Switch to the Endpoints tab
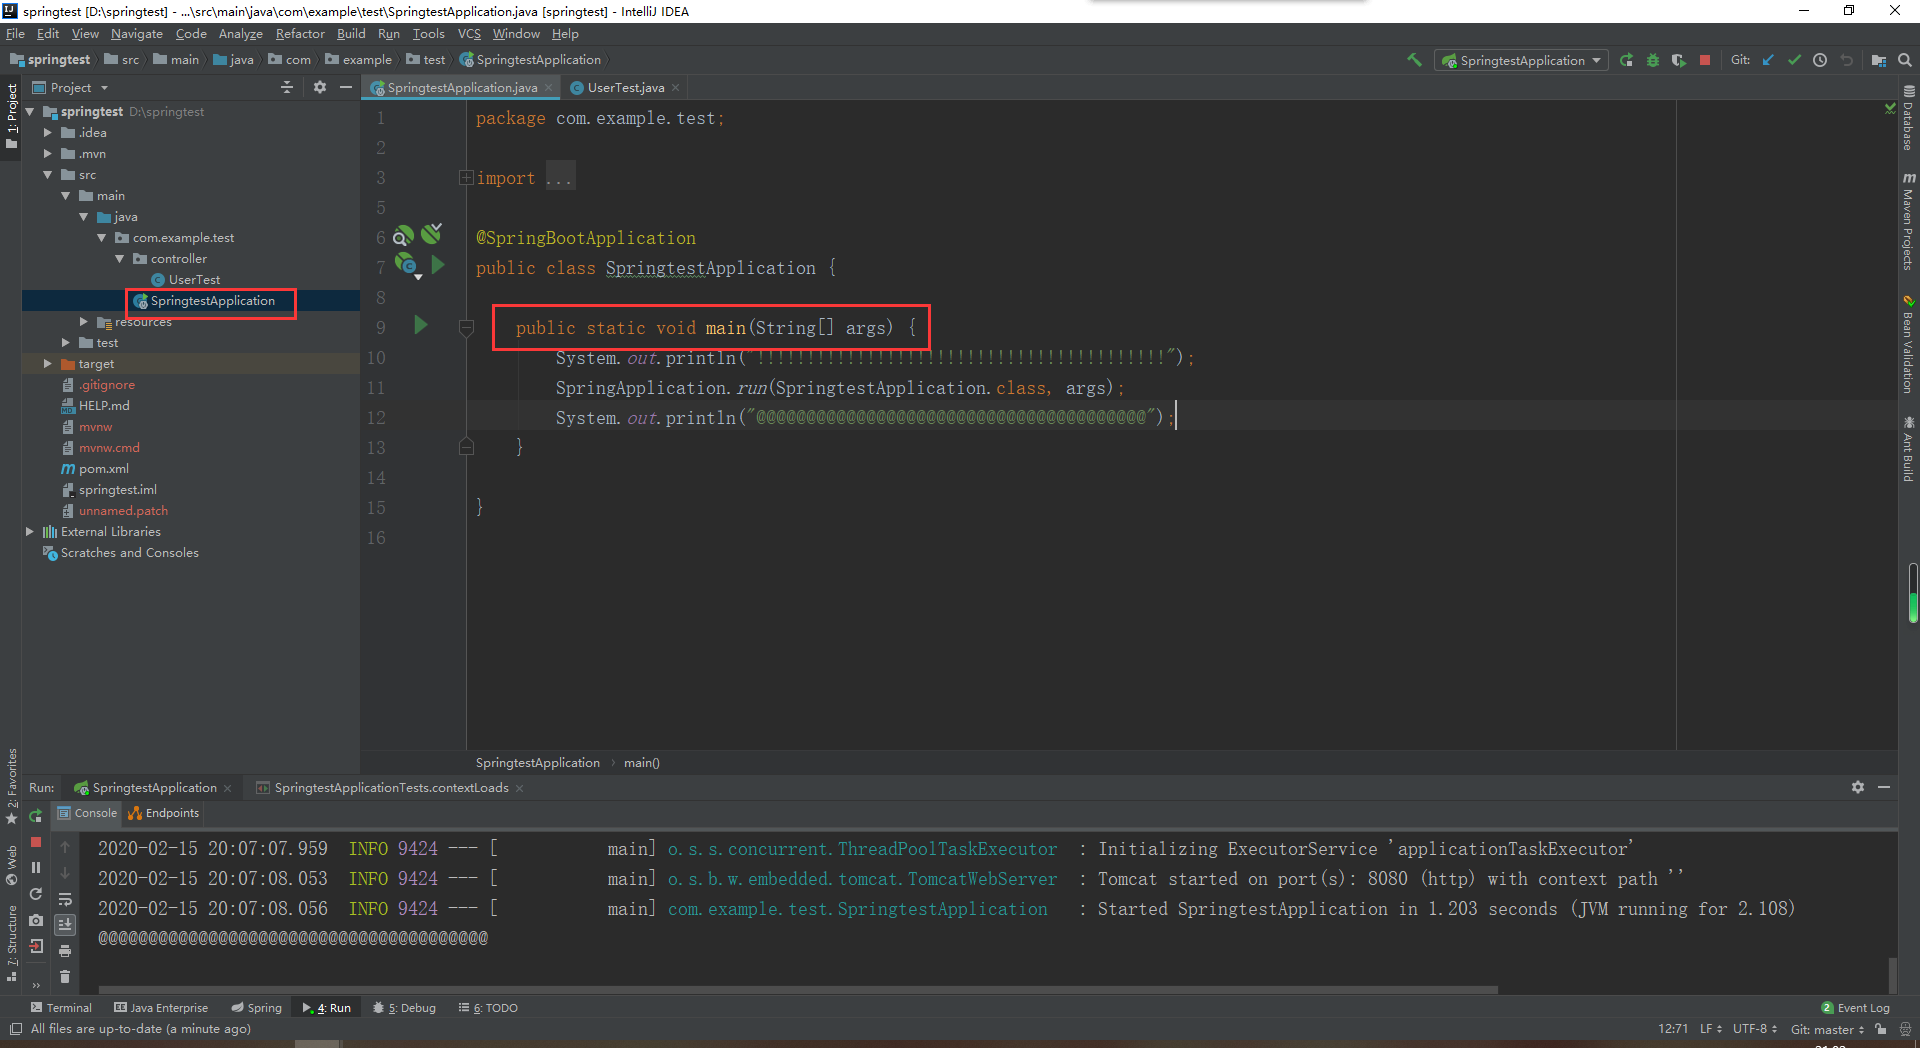Screen dimensions: 1920x1048 coord(164,813)
